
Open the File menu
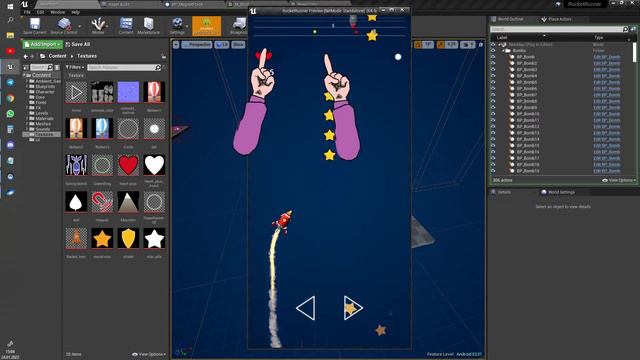click(x=27, y=12)
